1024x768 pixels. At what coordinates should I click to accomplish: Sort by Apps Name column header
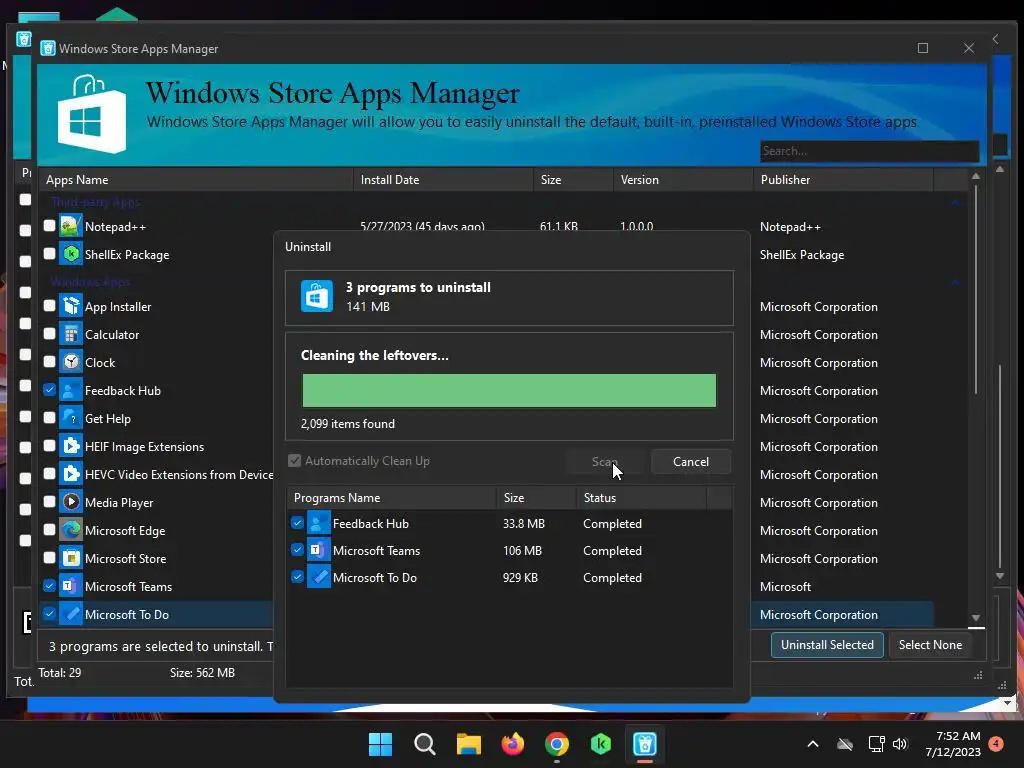197,180
